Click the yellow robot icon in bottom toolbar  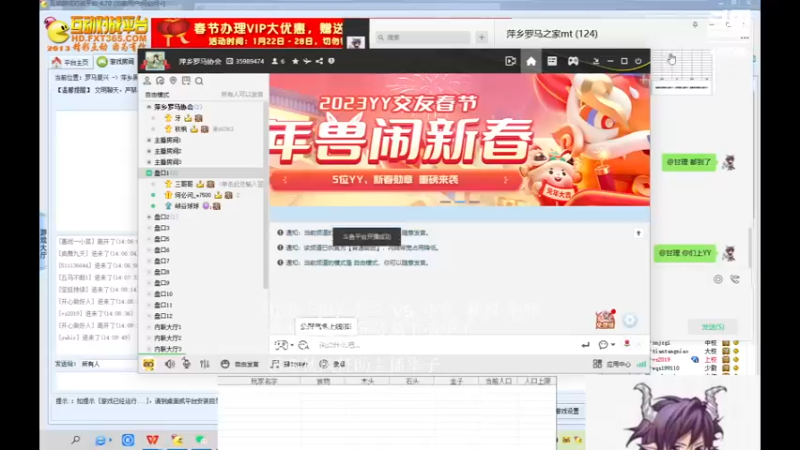[148, 364]
